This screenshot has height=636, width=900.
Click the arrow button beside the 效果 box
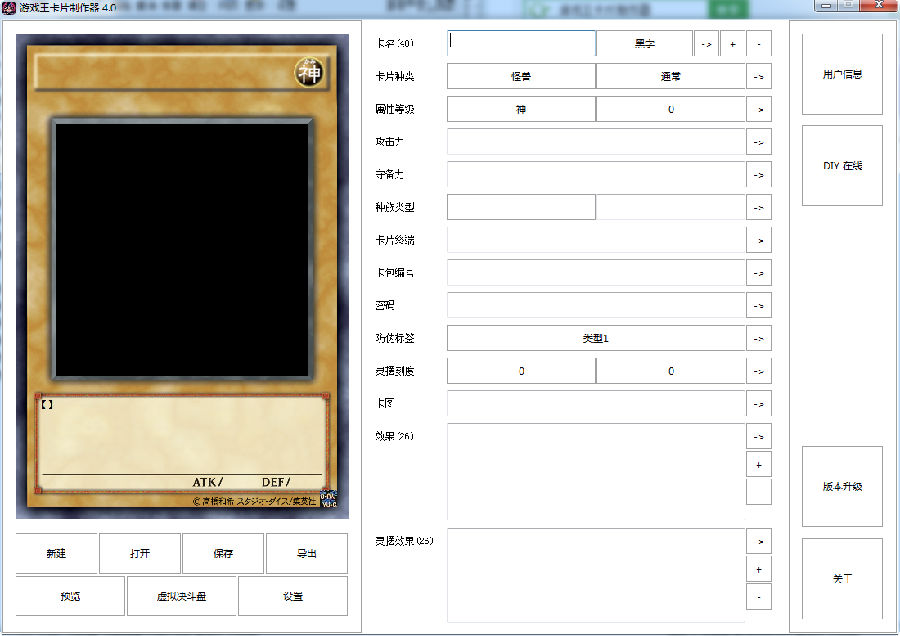tap(759, 436)
